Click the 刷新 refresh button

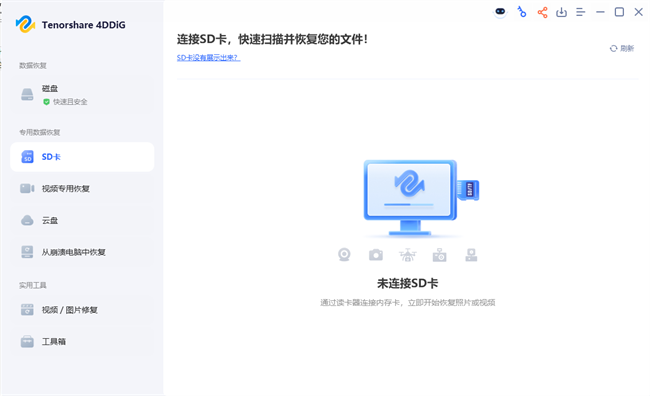click(622, 49)
